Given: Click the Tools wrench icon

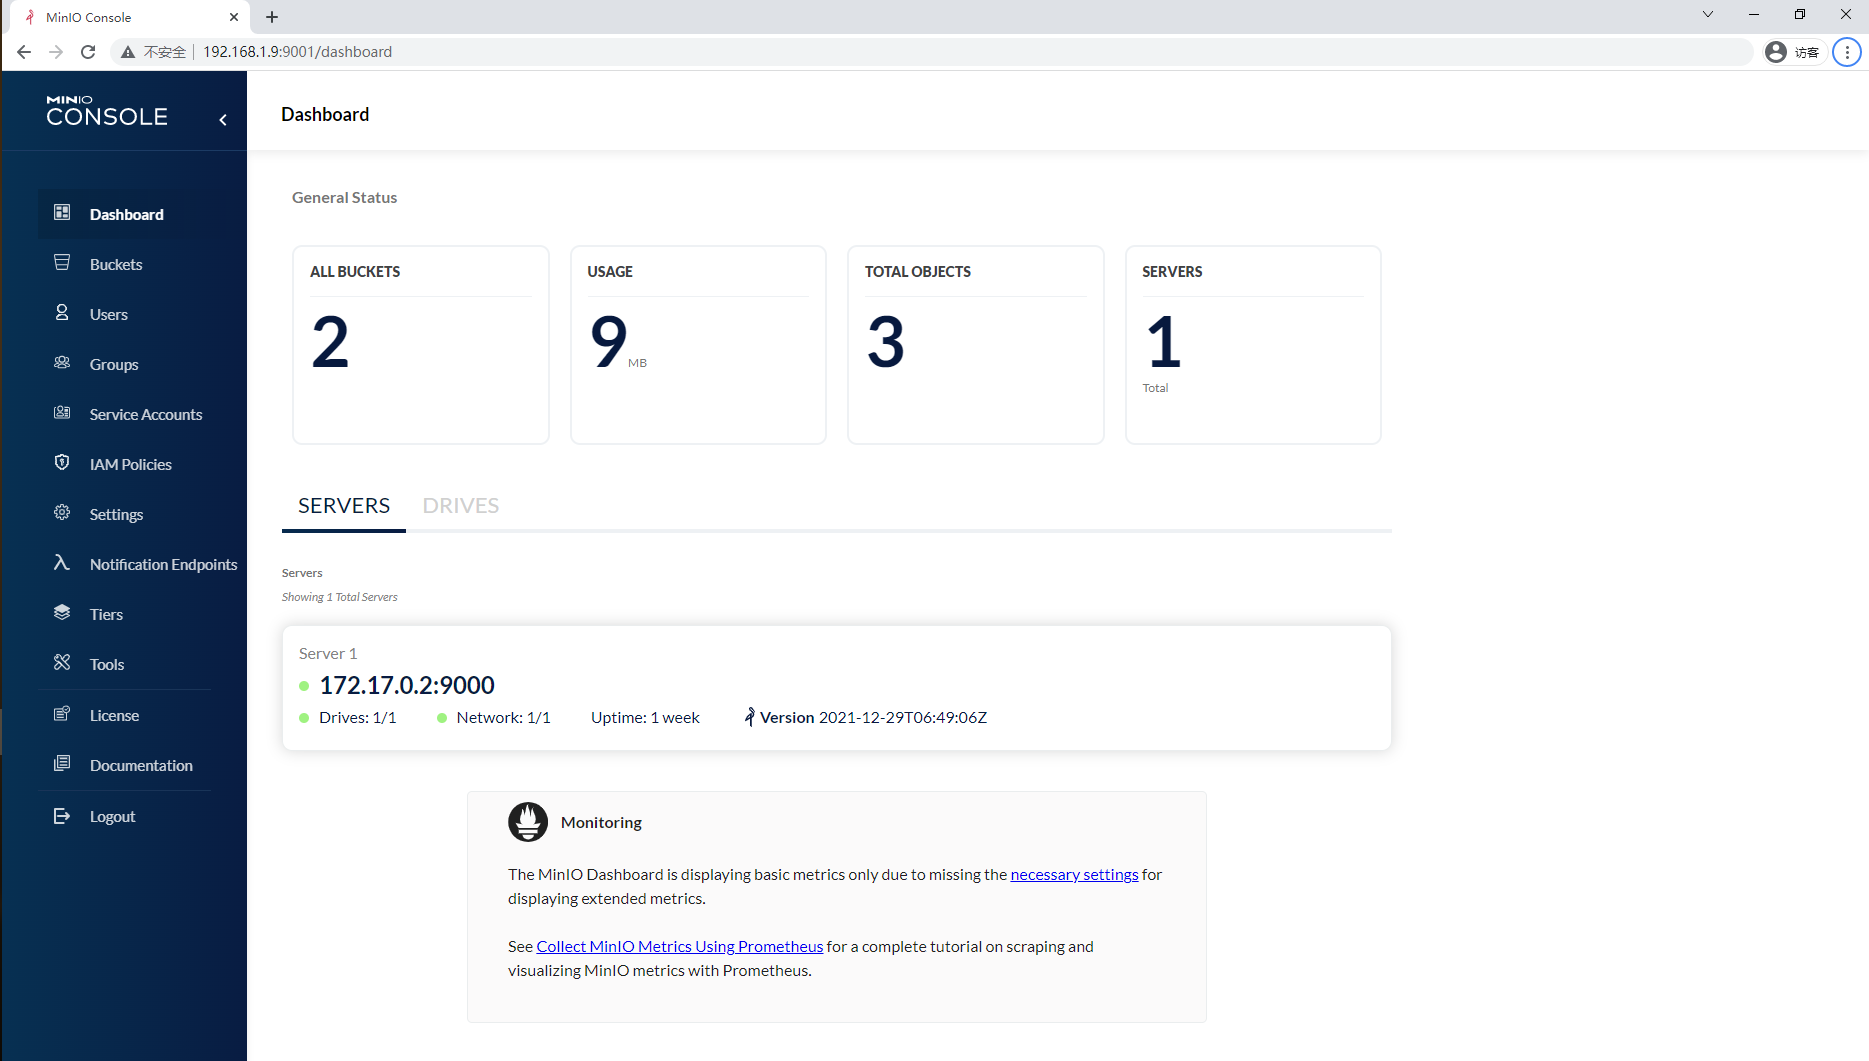Looking at the screenshot, I should (62, 662).
